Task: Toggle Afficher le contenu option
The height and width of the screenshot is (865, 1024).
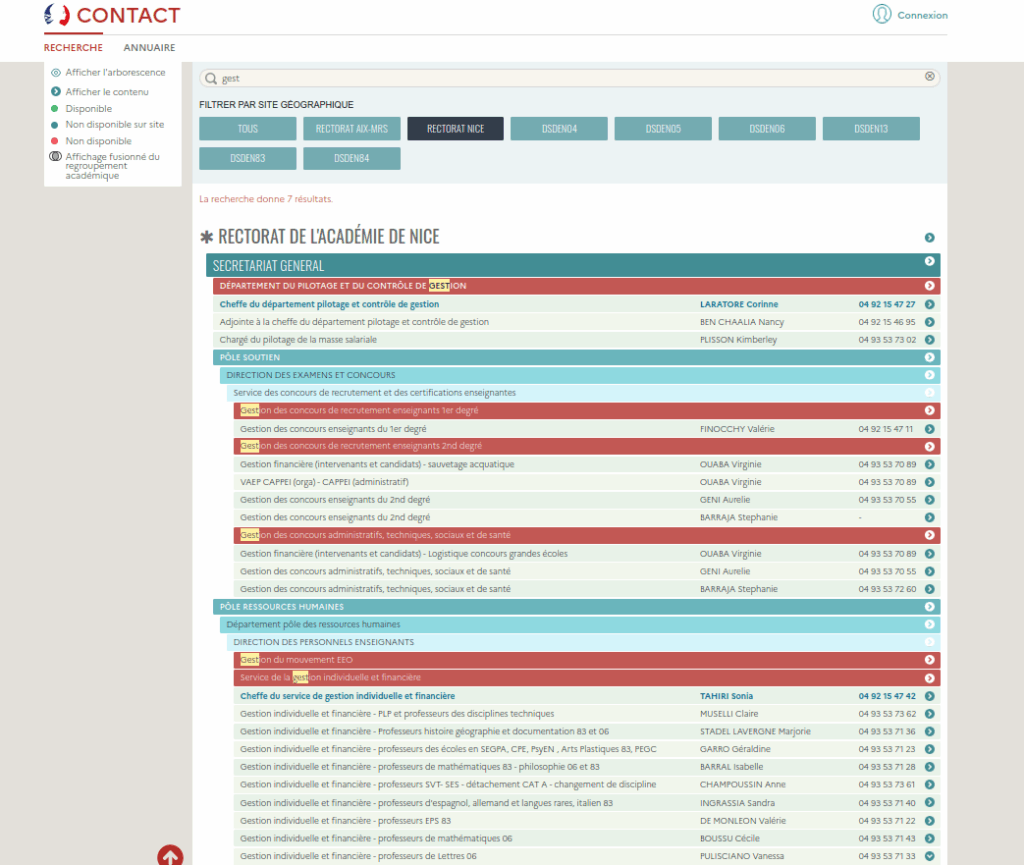Action: [55, 92]
